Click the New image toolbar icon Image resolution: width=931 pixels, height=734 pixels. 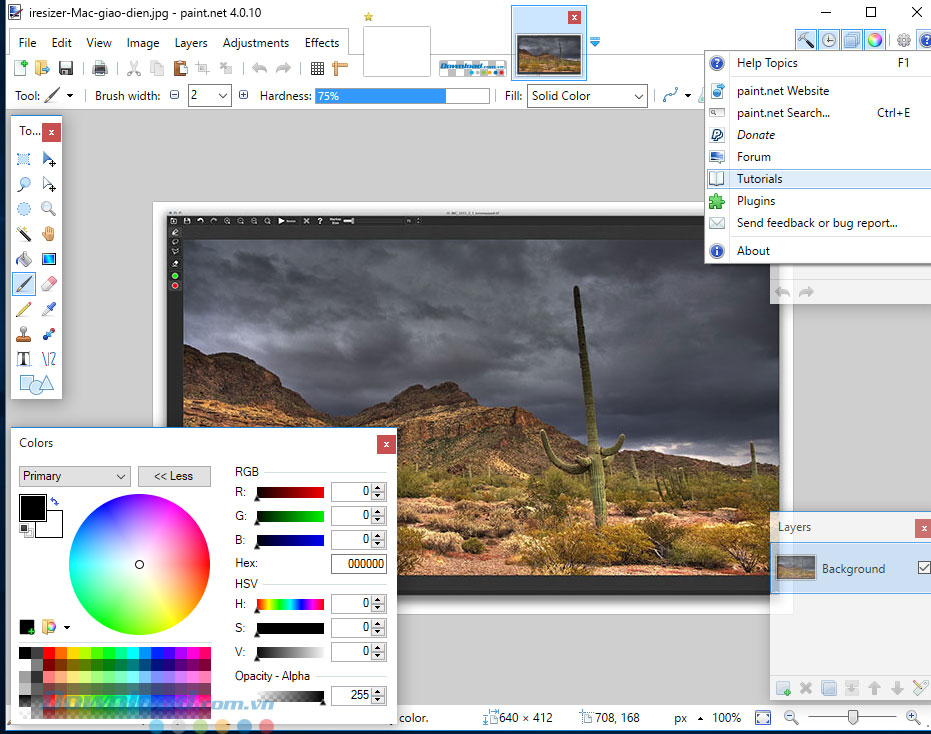(x=21, y=68)
